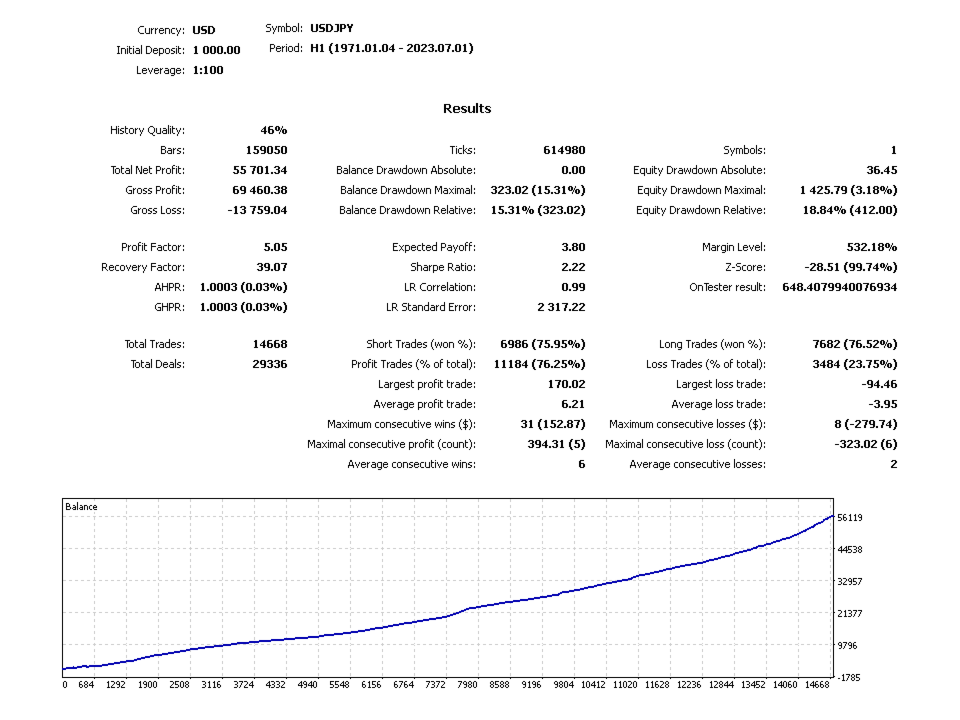The image size is (960, 720).
Task: Select Expected Payoff value 3.80
Action: pos(573,247)
